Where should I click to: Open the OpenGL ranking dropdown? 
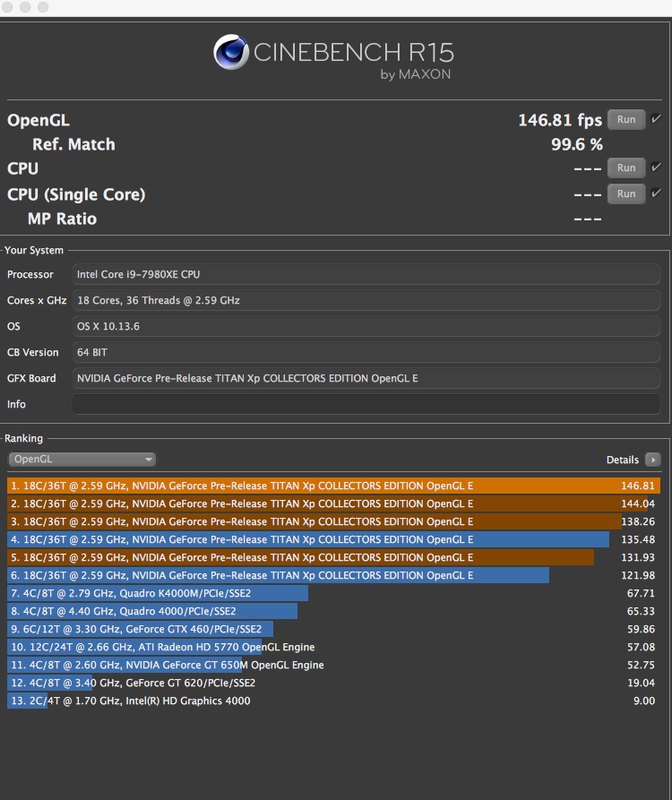[82, 459]
